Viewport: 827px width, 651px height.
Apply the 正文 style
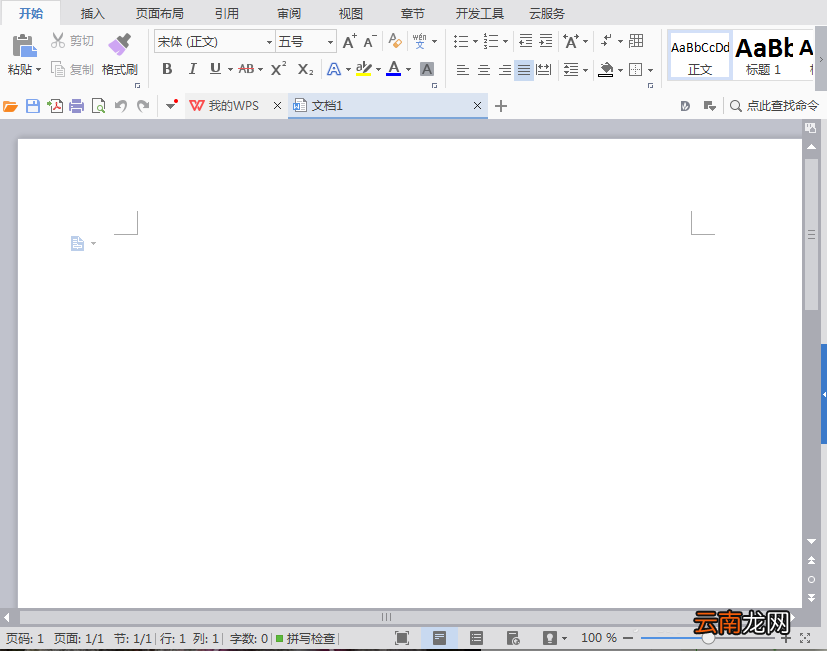click(700, 55)
